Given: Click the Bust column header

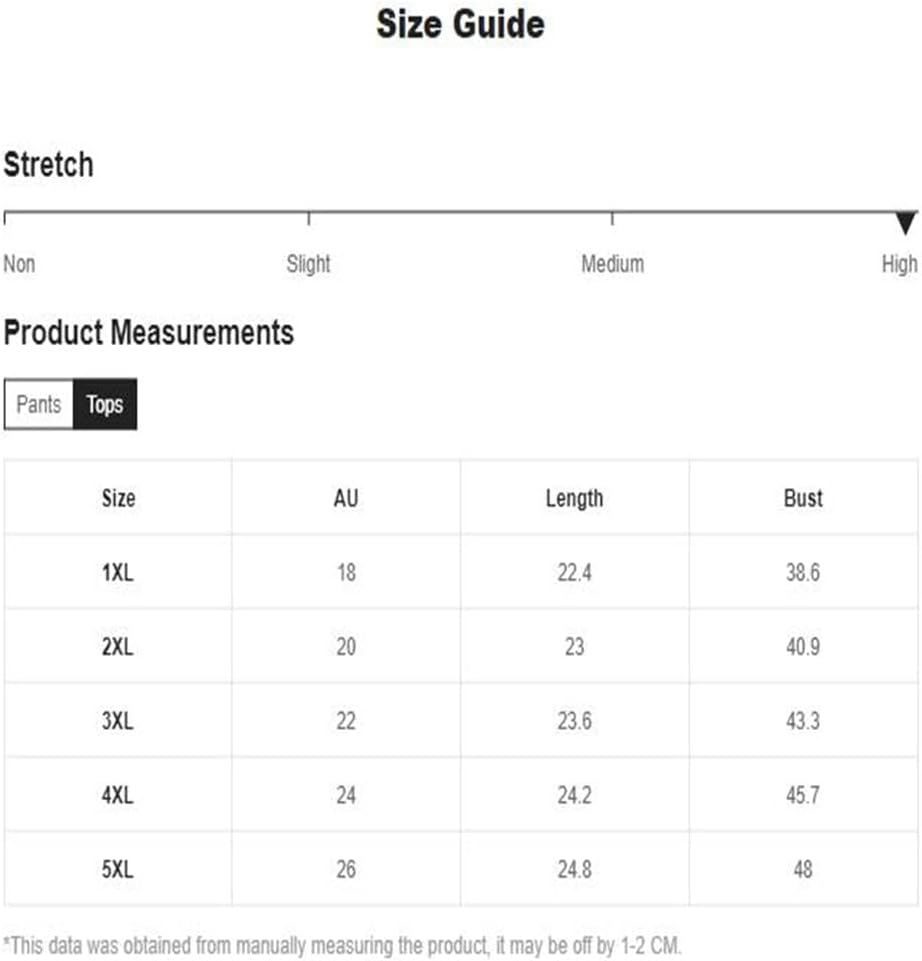Looking at the screenshot, I should (x=803, y=498).
